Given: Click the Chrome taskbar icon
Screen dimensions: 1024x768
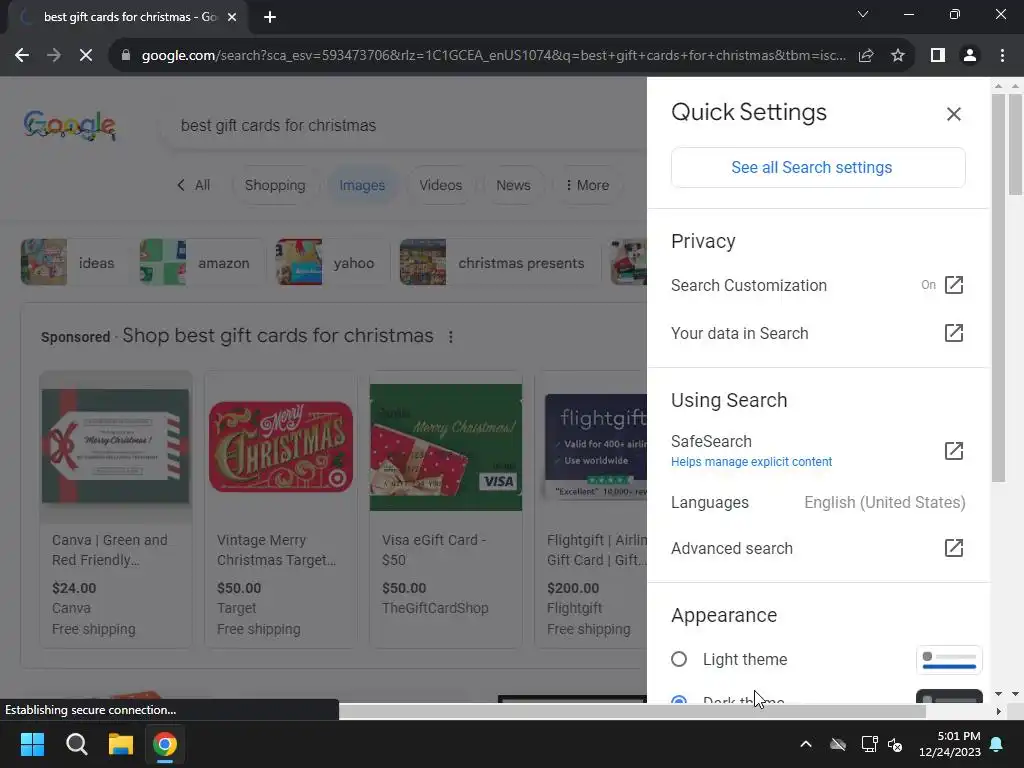Looking at the screenshot, I should point(165,744).
